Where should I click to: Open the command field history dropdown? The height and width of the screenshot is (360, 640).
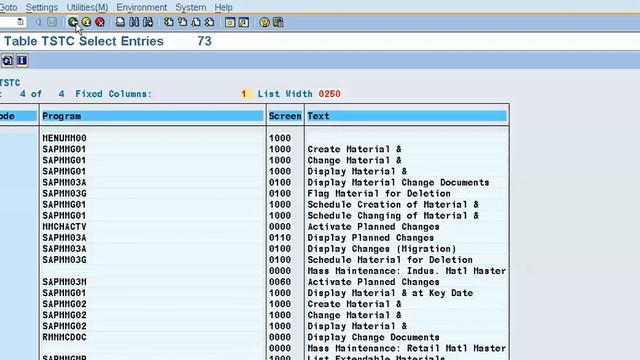[x=20, y=22]
